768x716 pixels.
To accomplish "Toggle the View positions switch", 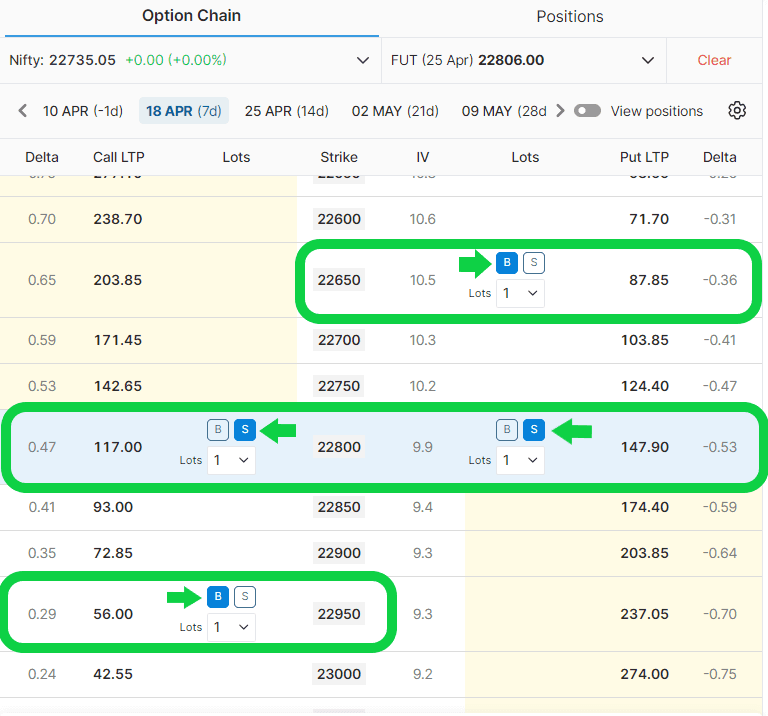I will 587,111.
